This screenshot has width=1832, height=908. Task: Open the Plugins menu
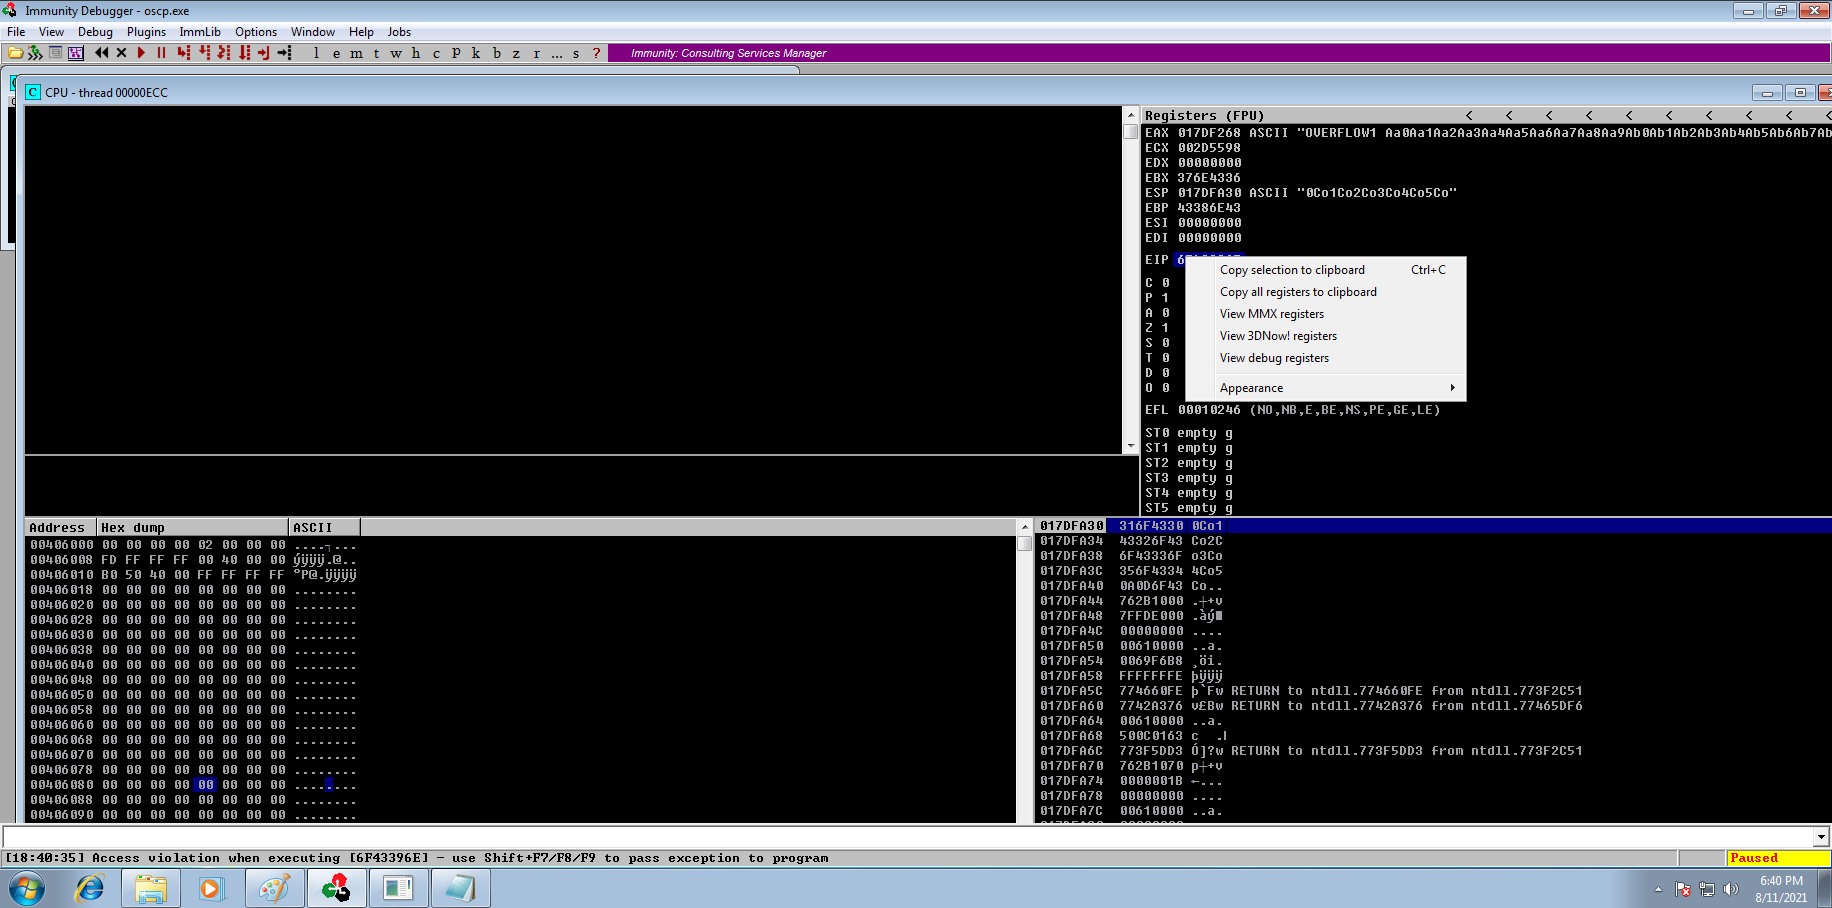[x=146, y=32]
